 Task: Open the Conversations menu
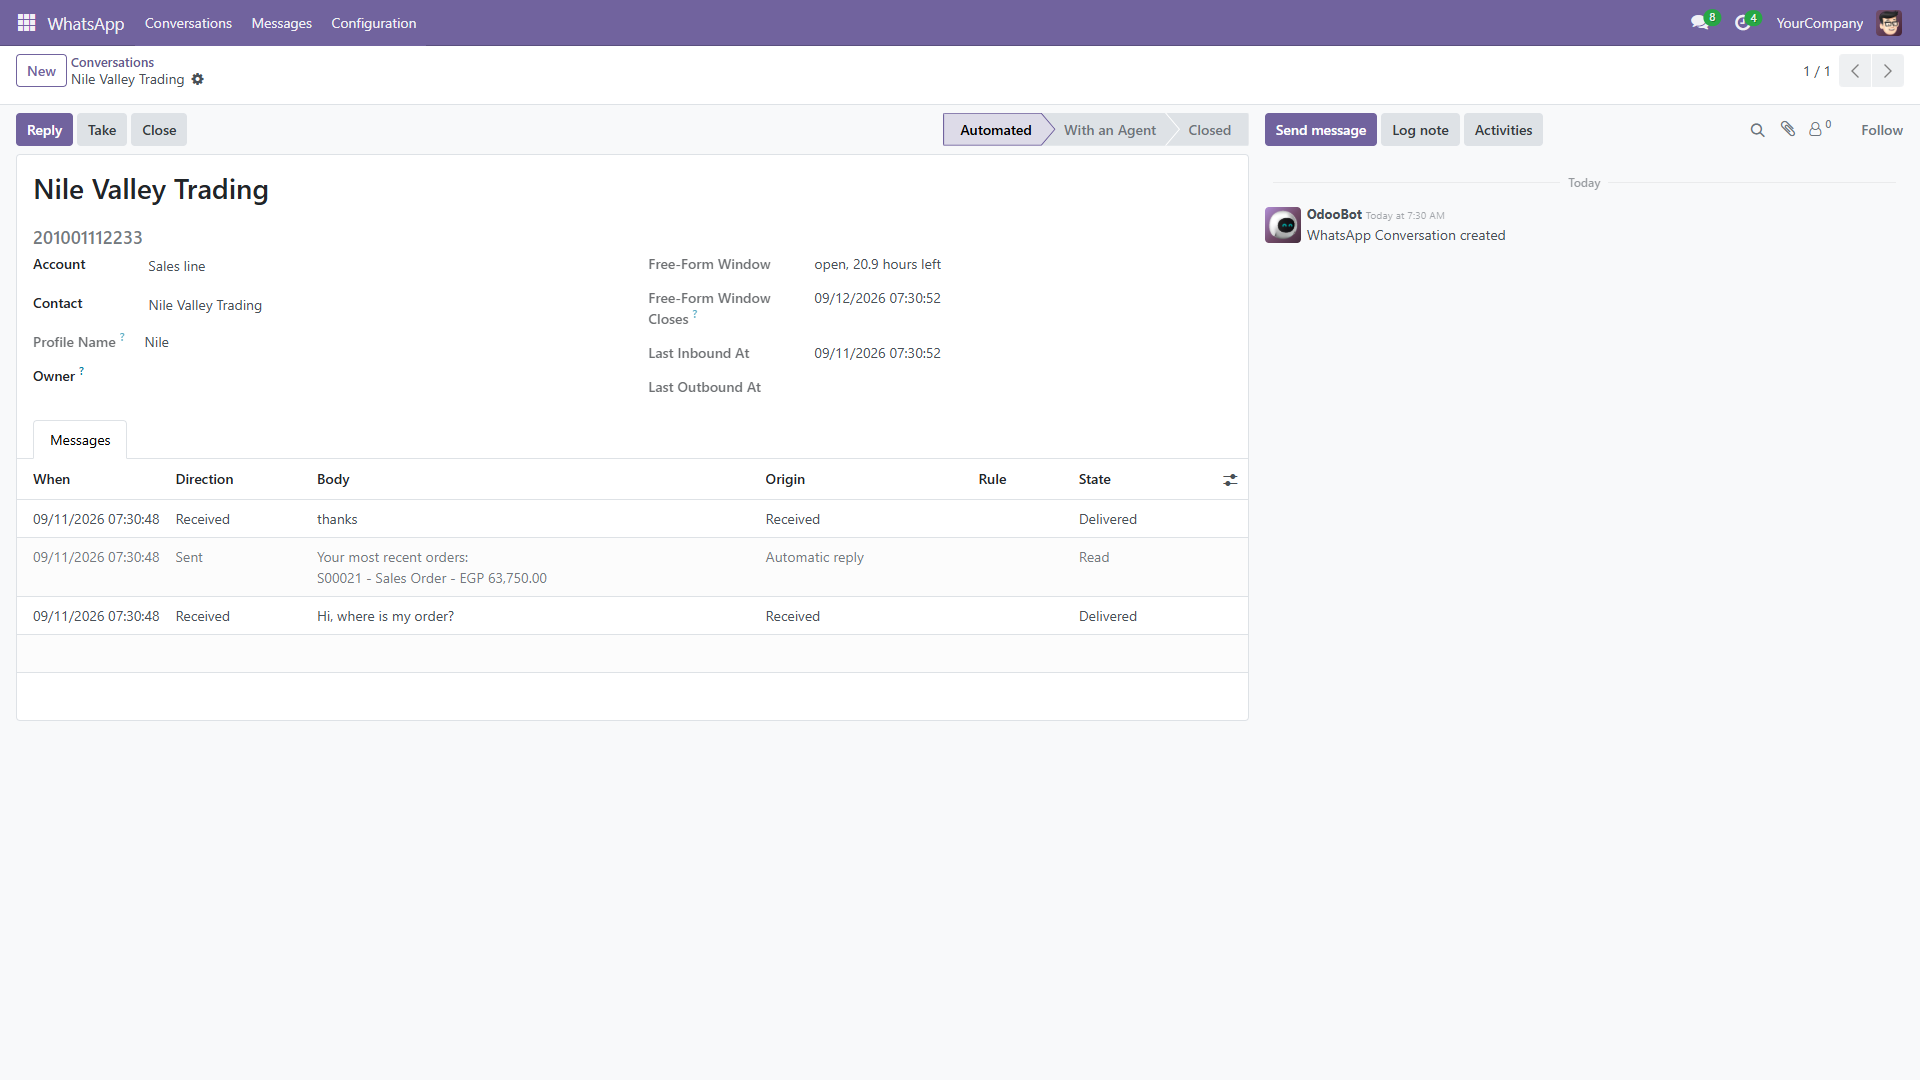point(188,23)
